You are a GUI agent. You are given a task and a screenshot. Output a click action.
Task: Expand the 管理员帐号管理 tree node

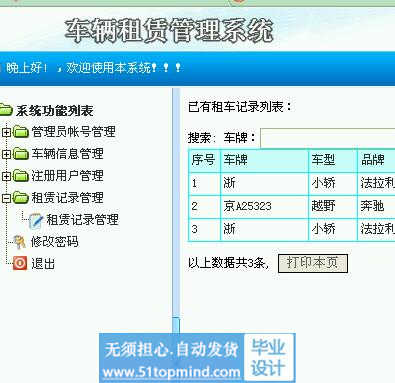[6, 133]
